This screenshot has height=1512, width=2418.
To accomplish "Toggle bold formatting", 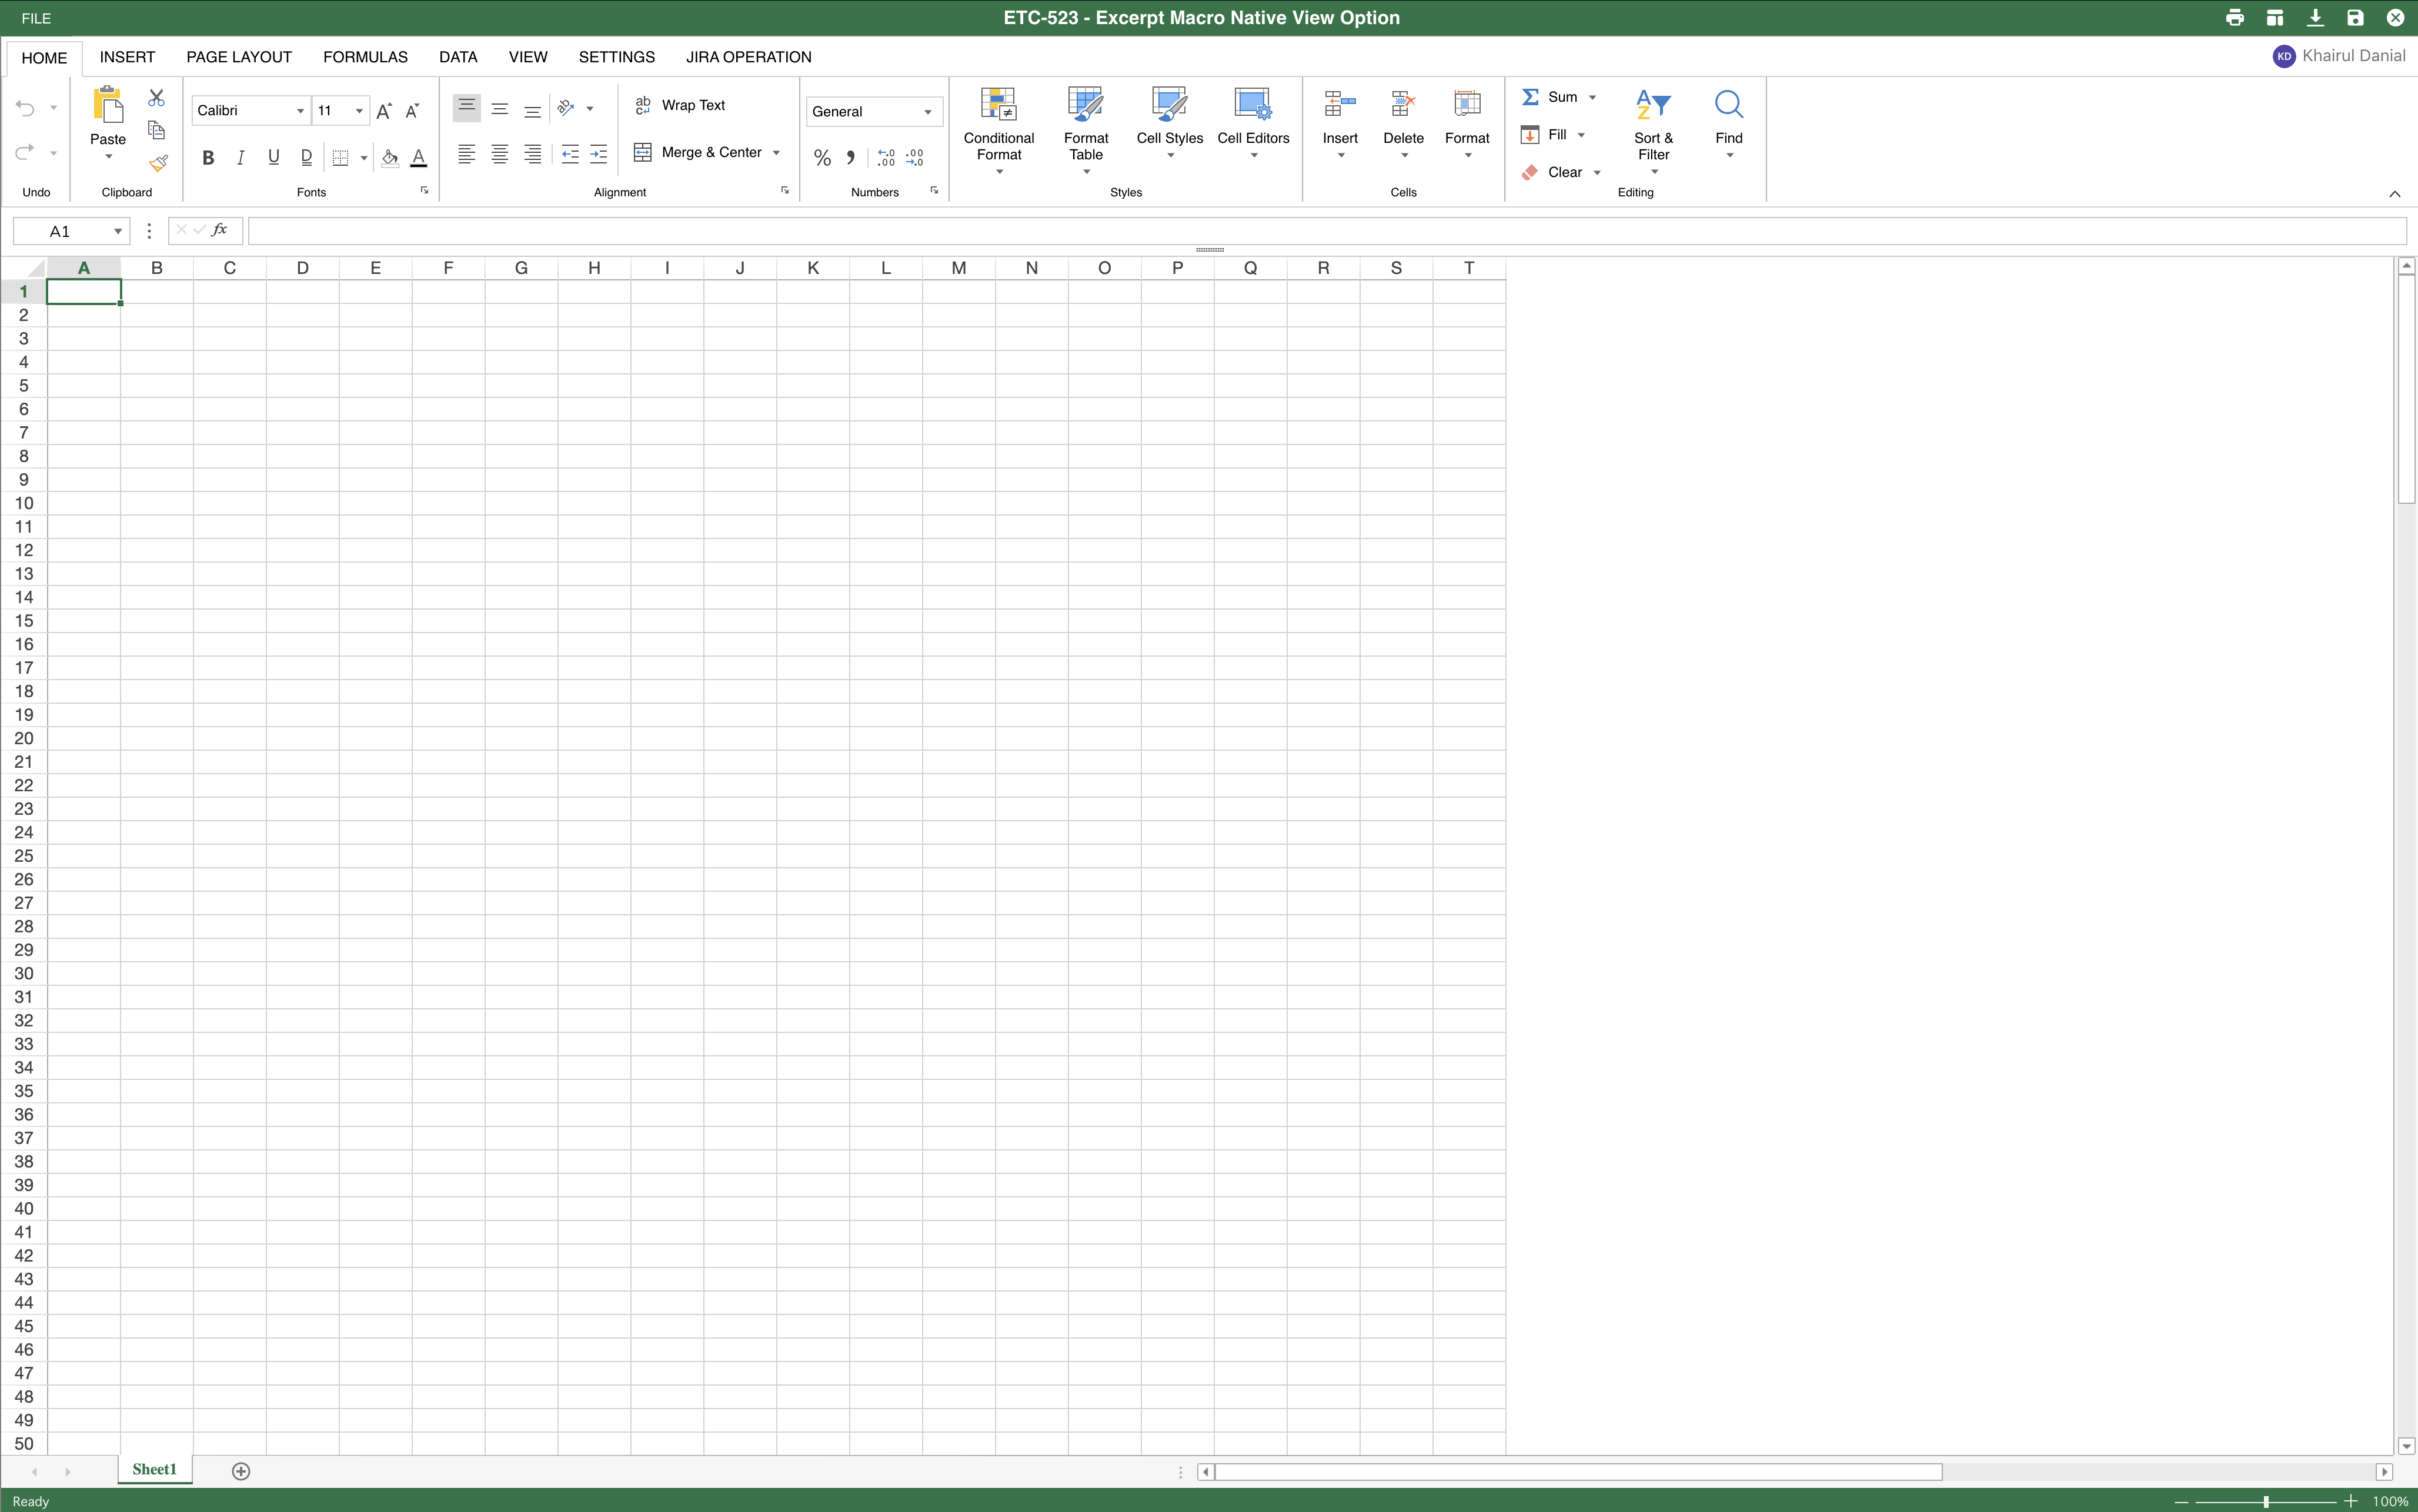I will pyautogui.click(x=208, y=158).
